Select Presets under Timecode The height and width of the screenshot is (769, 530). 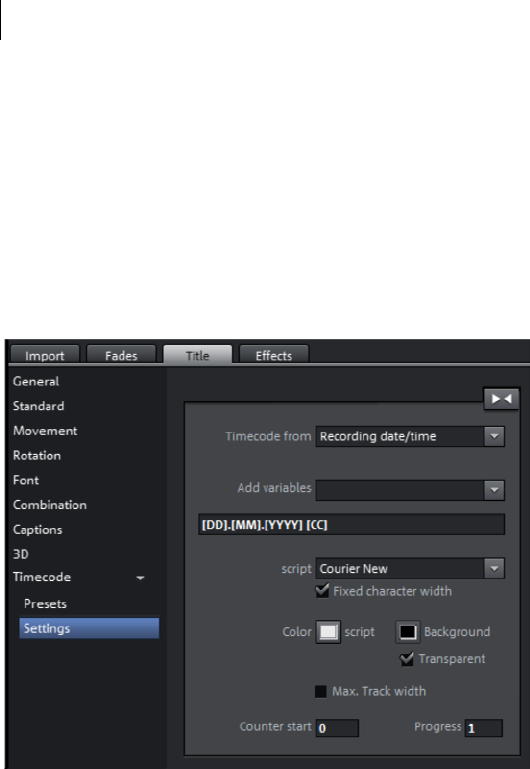pyautogui.click(x=45, y=604)
